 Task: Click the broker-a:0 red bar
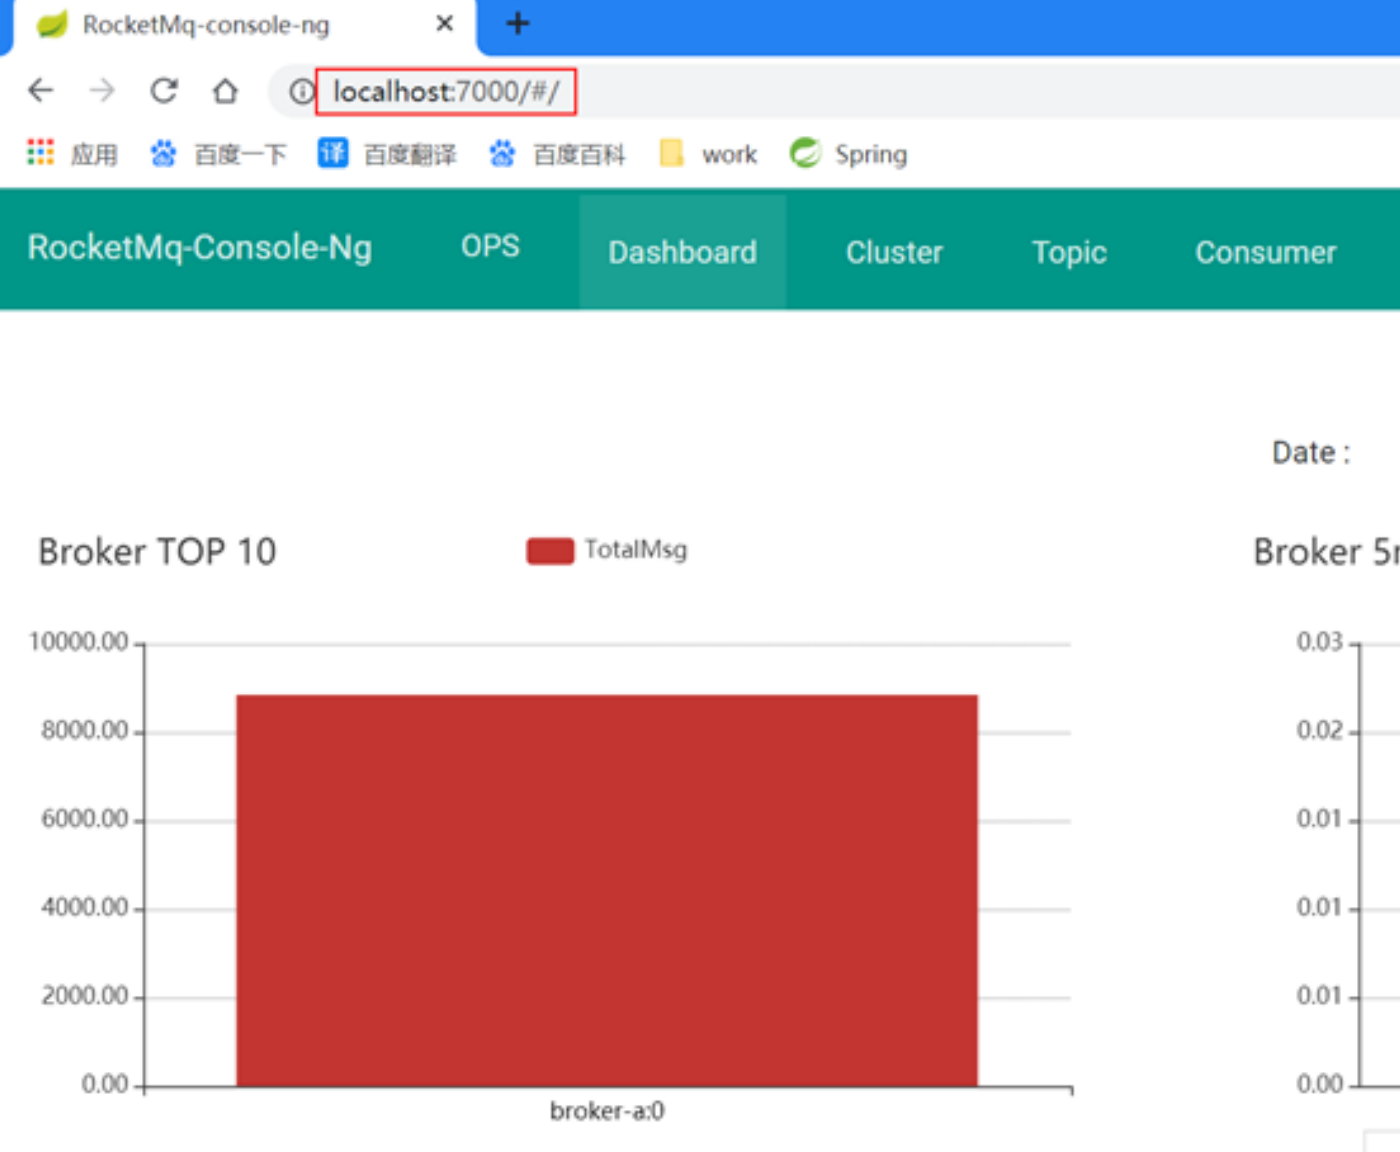click(x=607, y=890)
